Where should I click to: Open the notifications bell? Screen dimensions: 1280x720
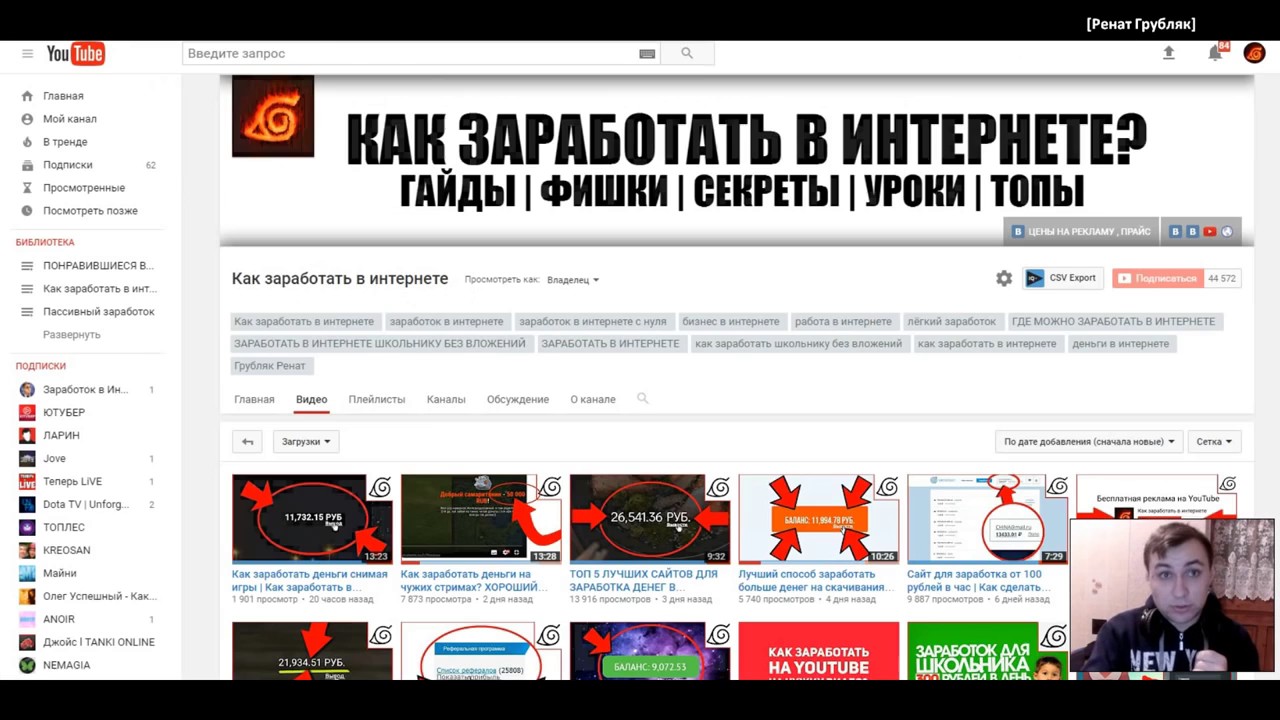tap(1215, 53)
